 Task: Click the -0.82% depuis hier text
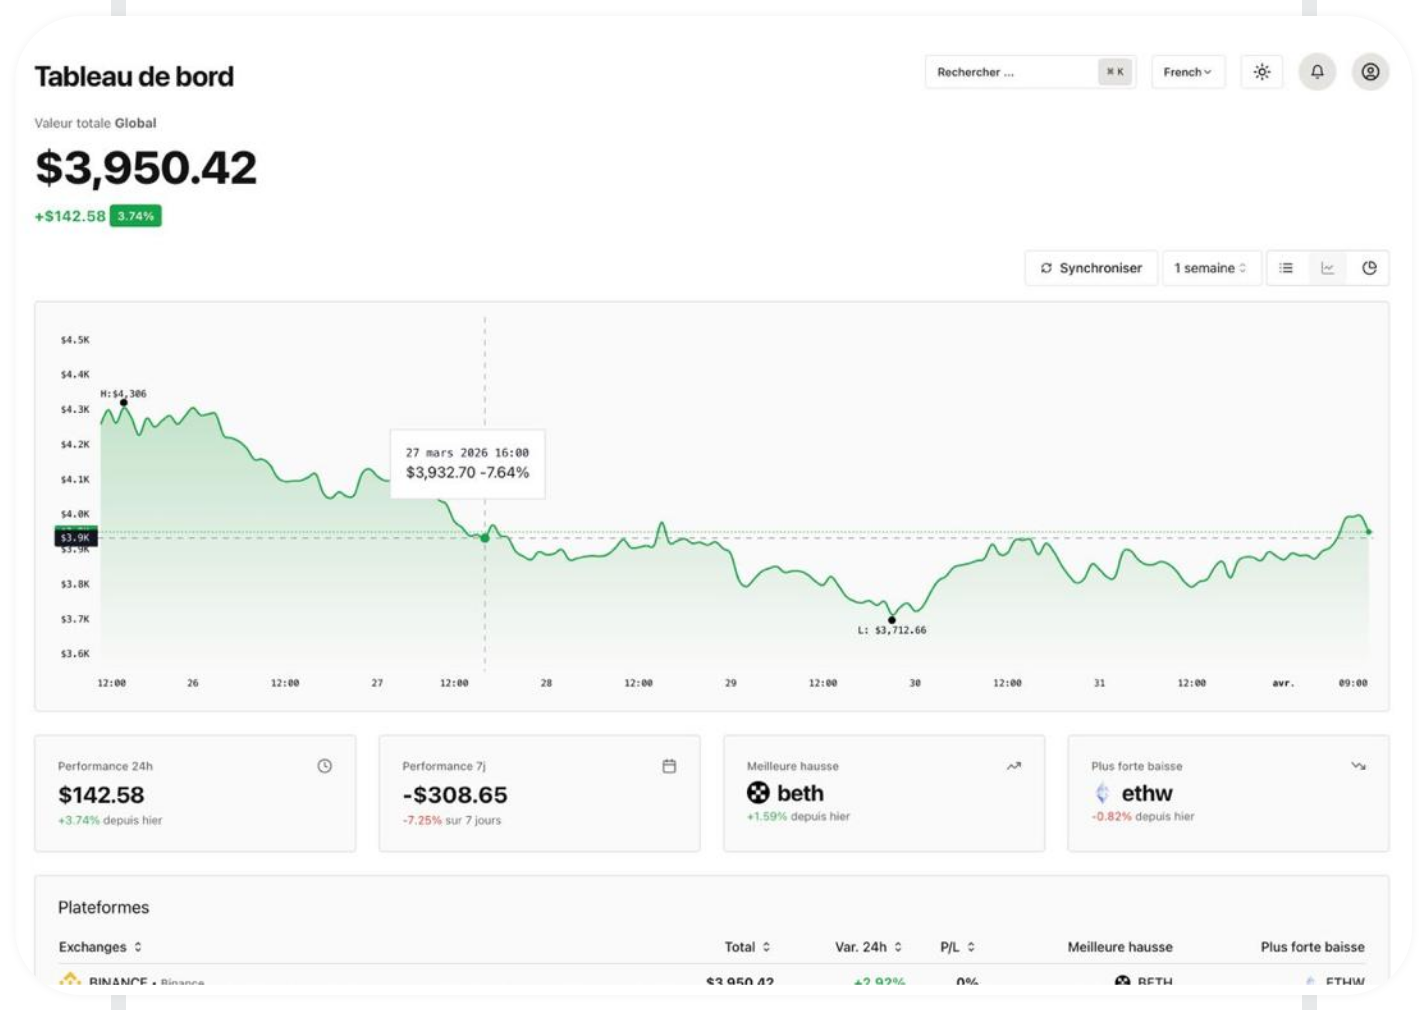(1143, 816)
